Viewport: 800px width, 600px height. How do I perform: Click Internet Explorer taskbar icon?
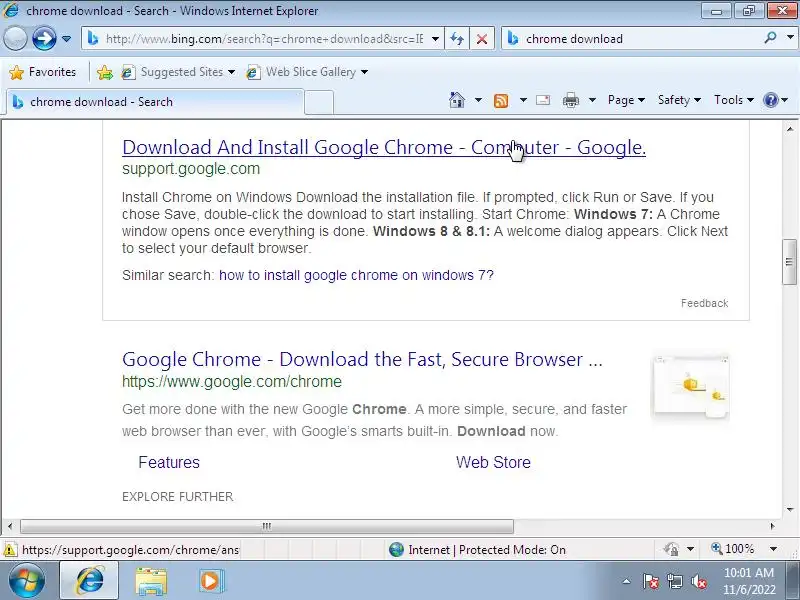tap(89, 581)
